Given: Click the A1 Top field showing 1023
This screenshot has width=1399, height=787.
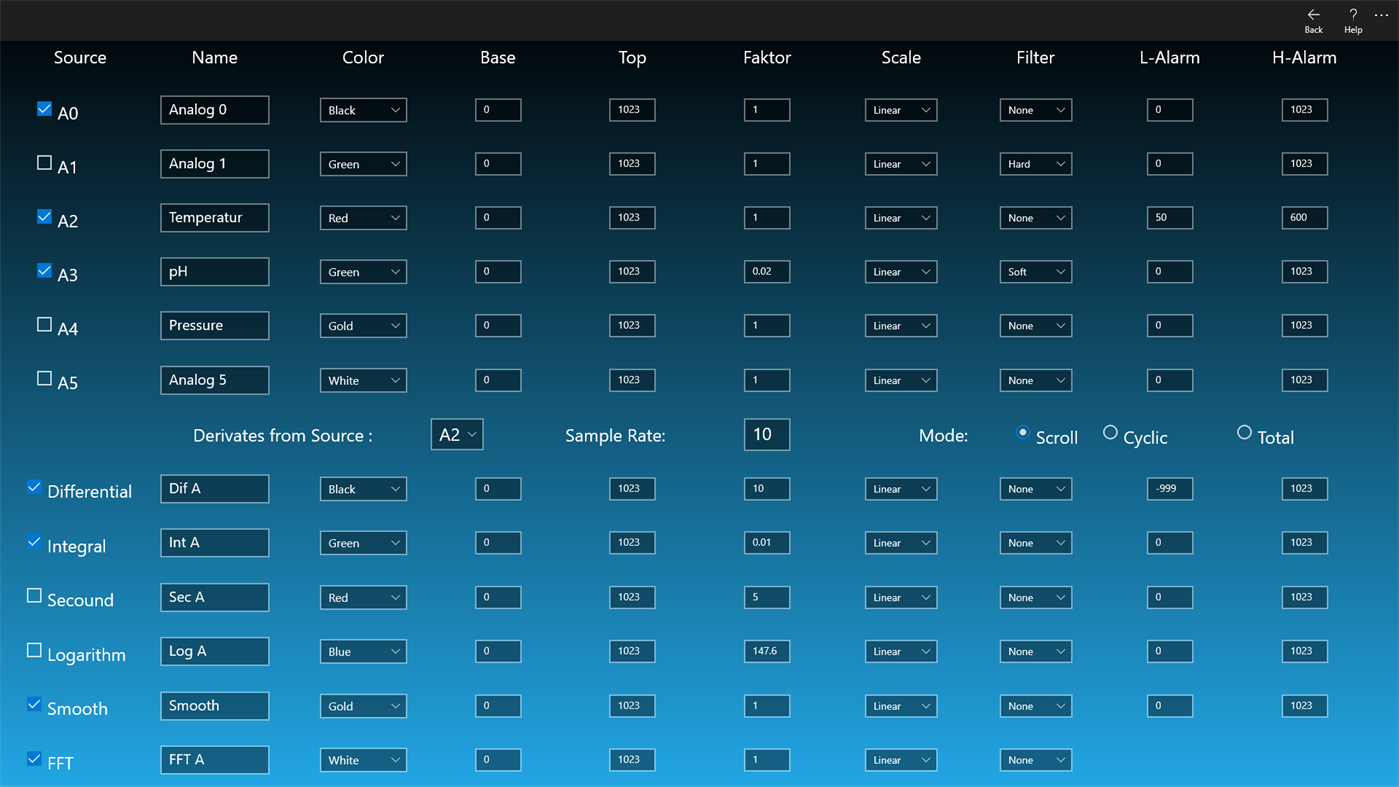Looking at the screenshot, I should pyautogui.click(x=632, y=164).
